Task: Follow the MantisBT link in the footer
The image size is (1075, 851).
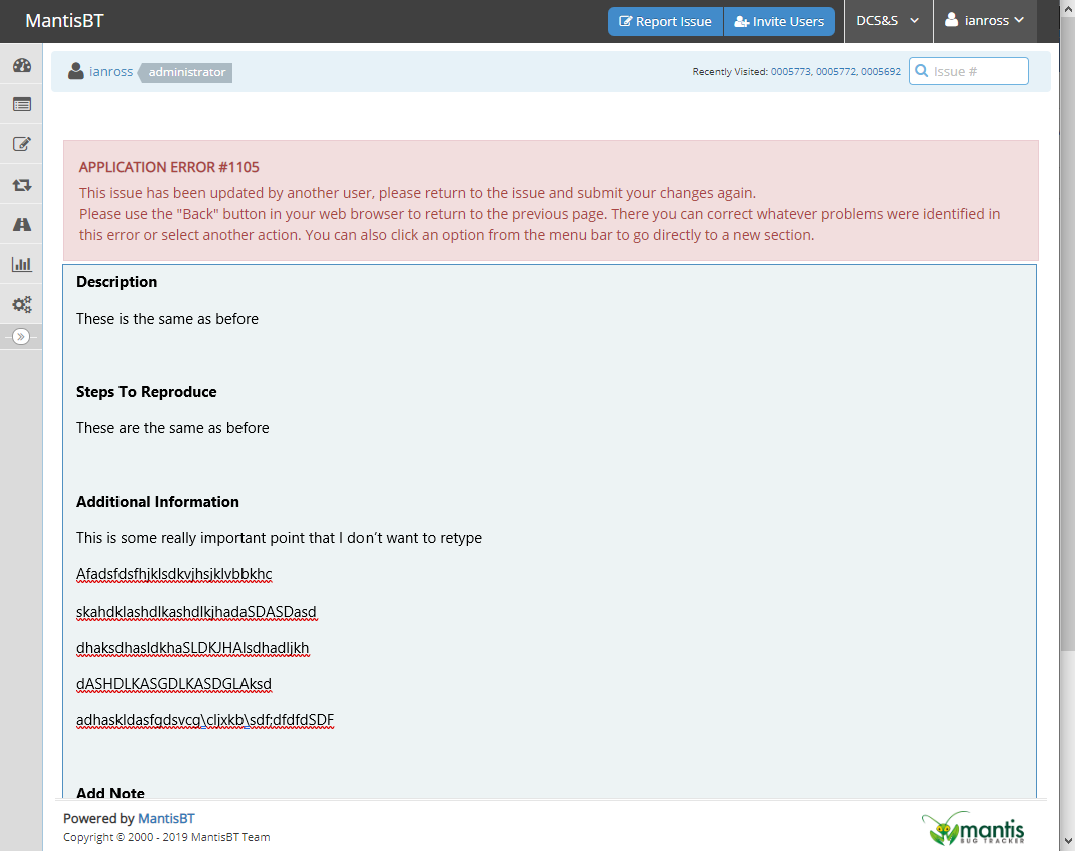Action: pos(166,818)
